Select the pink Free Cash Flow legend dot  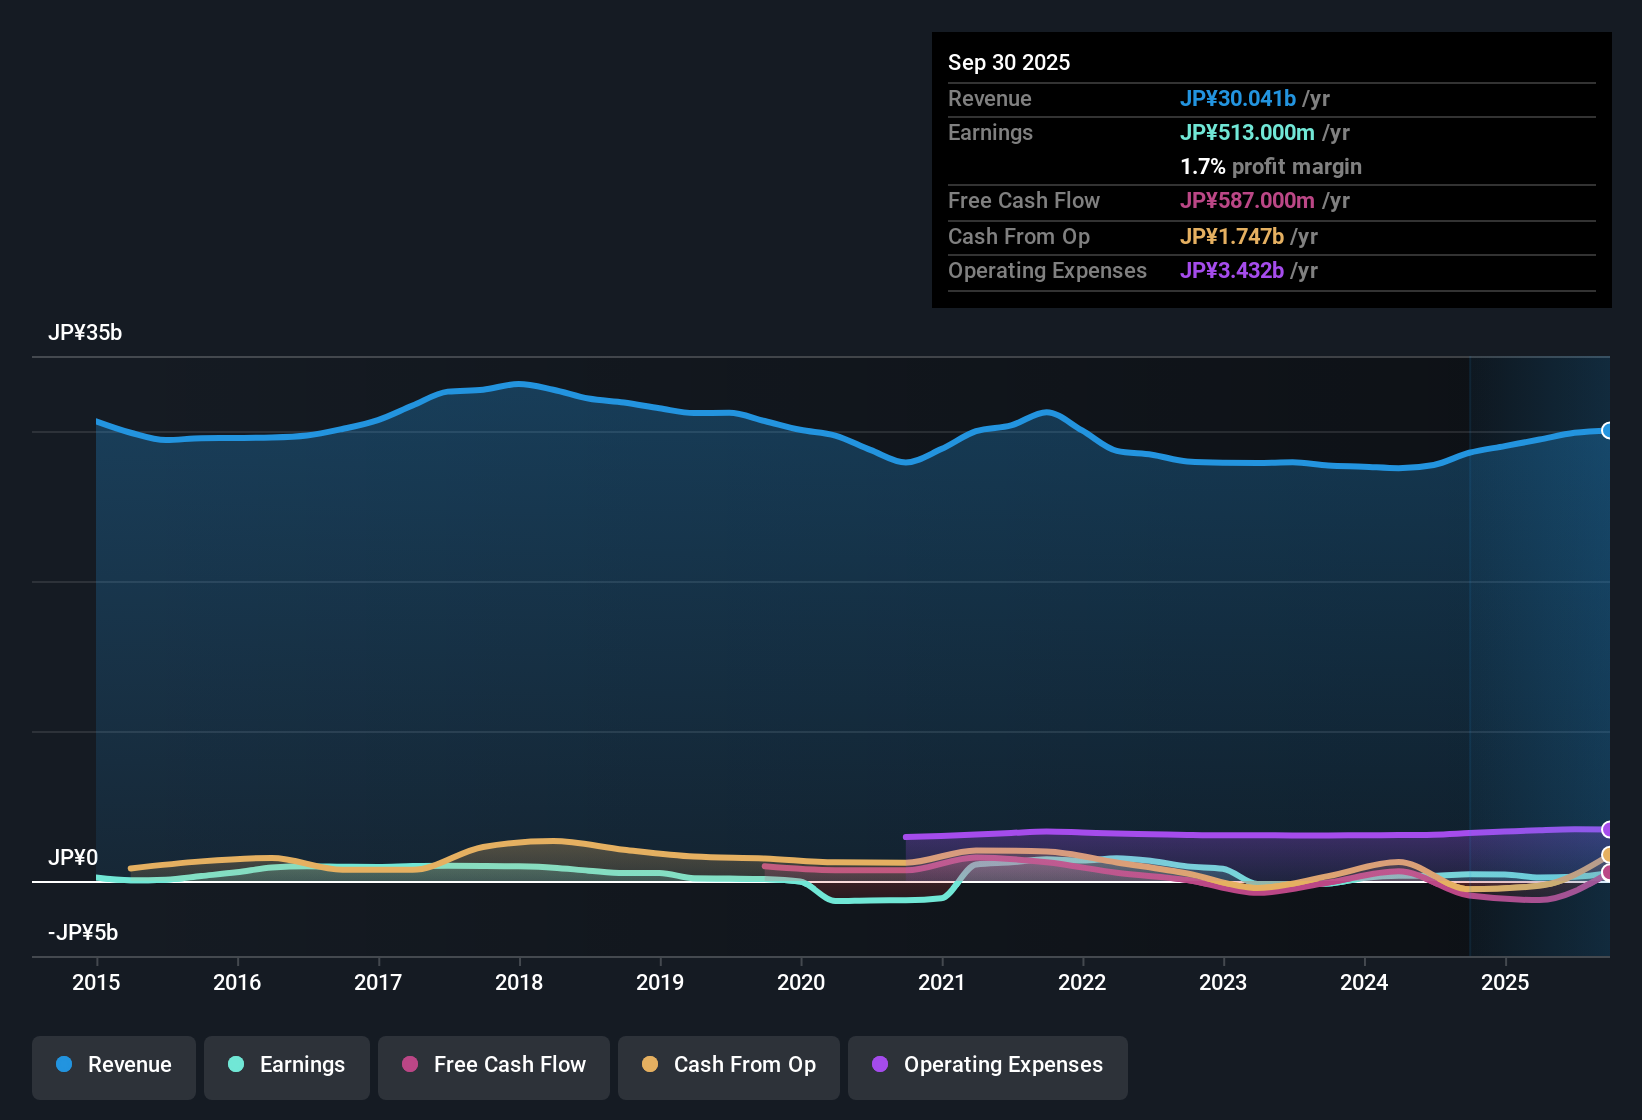409,1065
